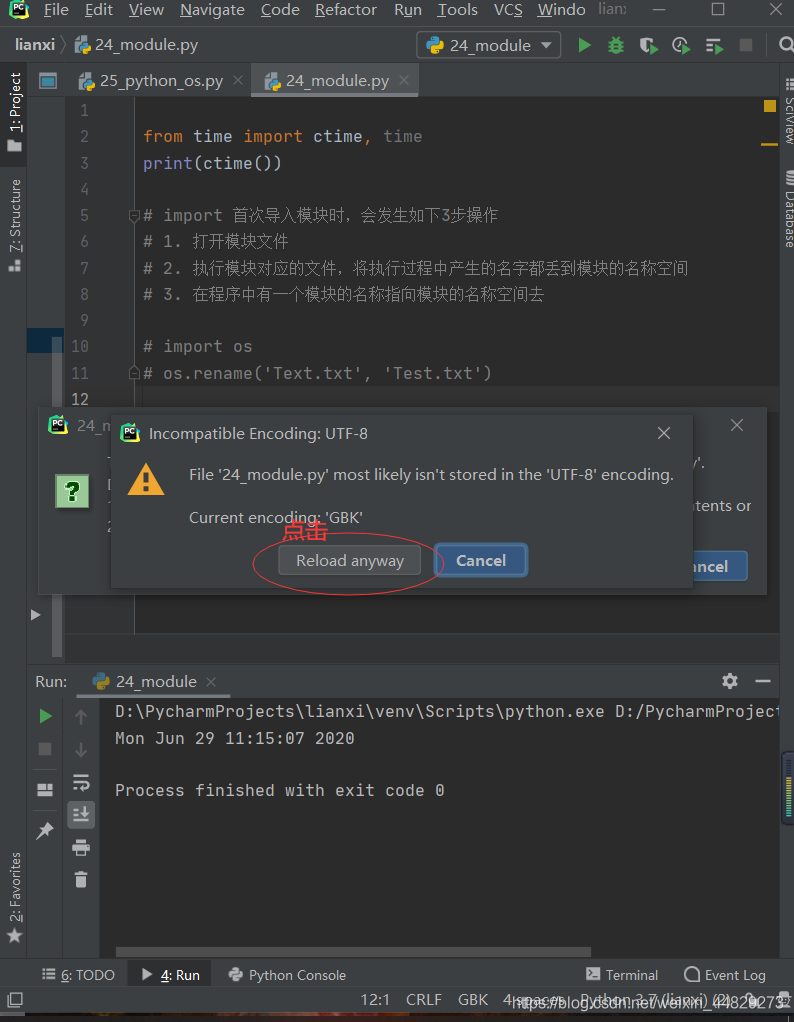This screenshot has height=1022, width=794.
Task: Select the 24_module.py editor tab
Action: click(x=336, y=81)
